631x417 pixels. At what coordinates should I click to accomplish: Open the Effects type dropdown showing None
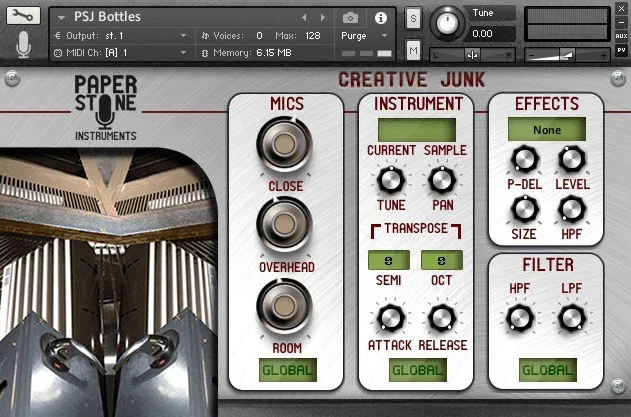[547, 129]
